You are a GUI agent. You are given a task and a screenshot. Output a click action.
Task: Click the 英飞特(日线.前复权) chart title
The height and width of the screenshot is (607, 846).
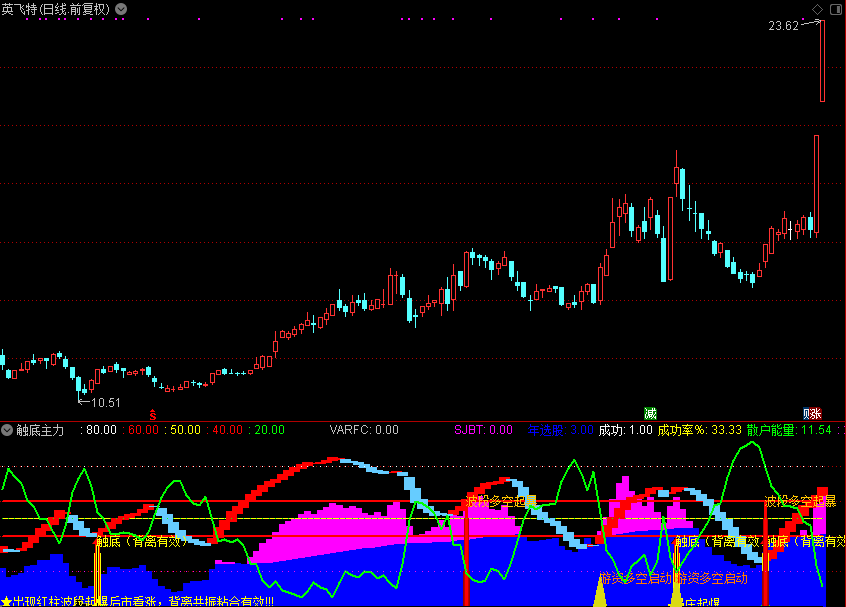tap(56, 9)
